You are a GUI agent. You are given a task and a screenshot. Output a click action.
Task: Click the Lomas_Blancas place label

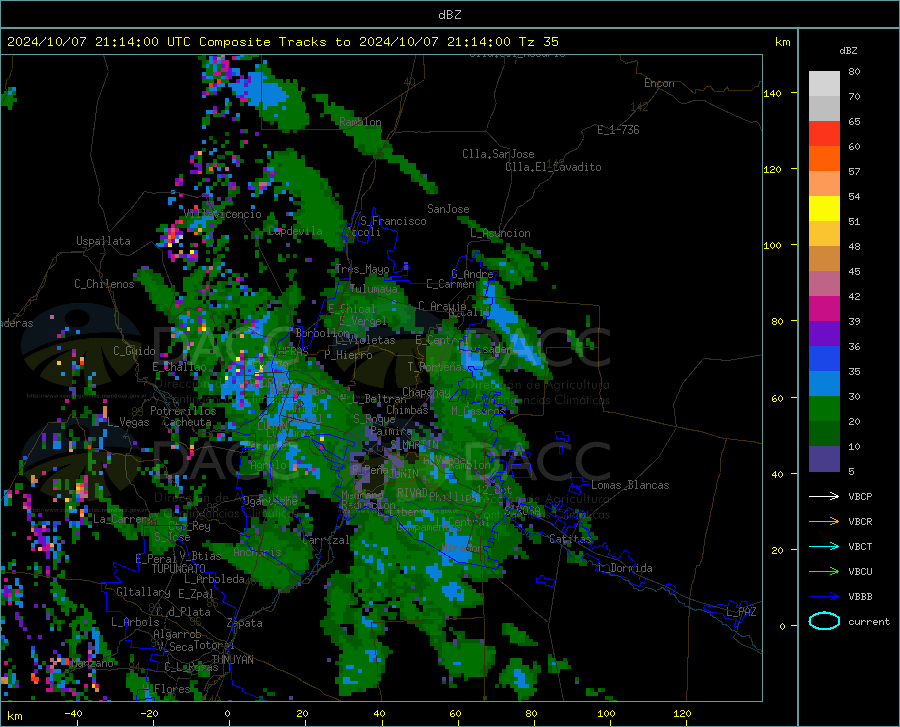click(630, 485)
